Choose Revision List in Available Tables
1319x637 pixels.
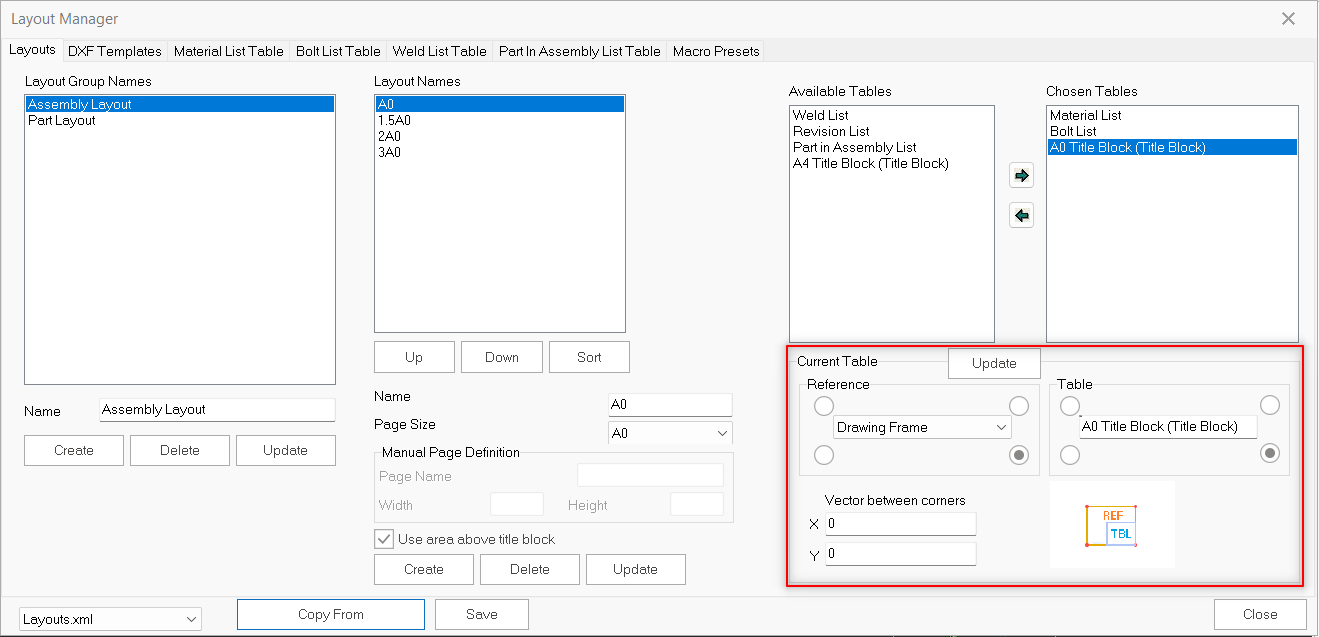coord(831,131)
